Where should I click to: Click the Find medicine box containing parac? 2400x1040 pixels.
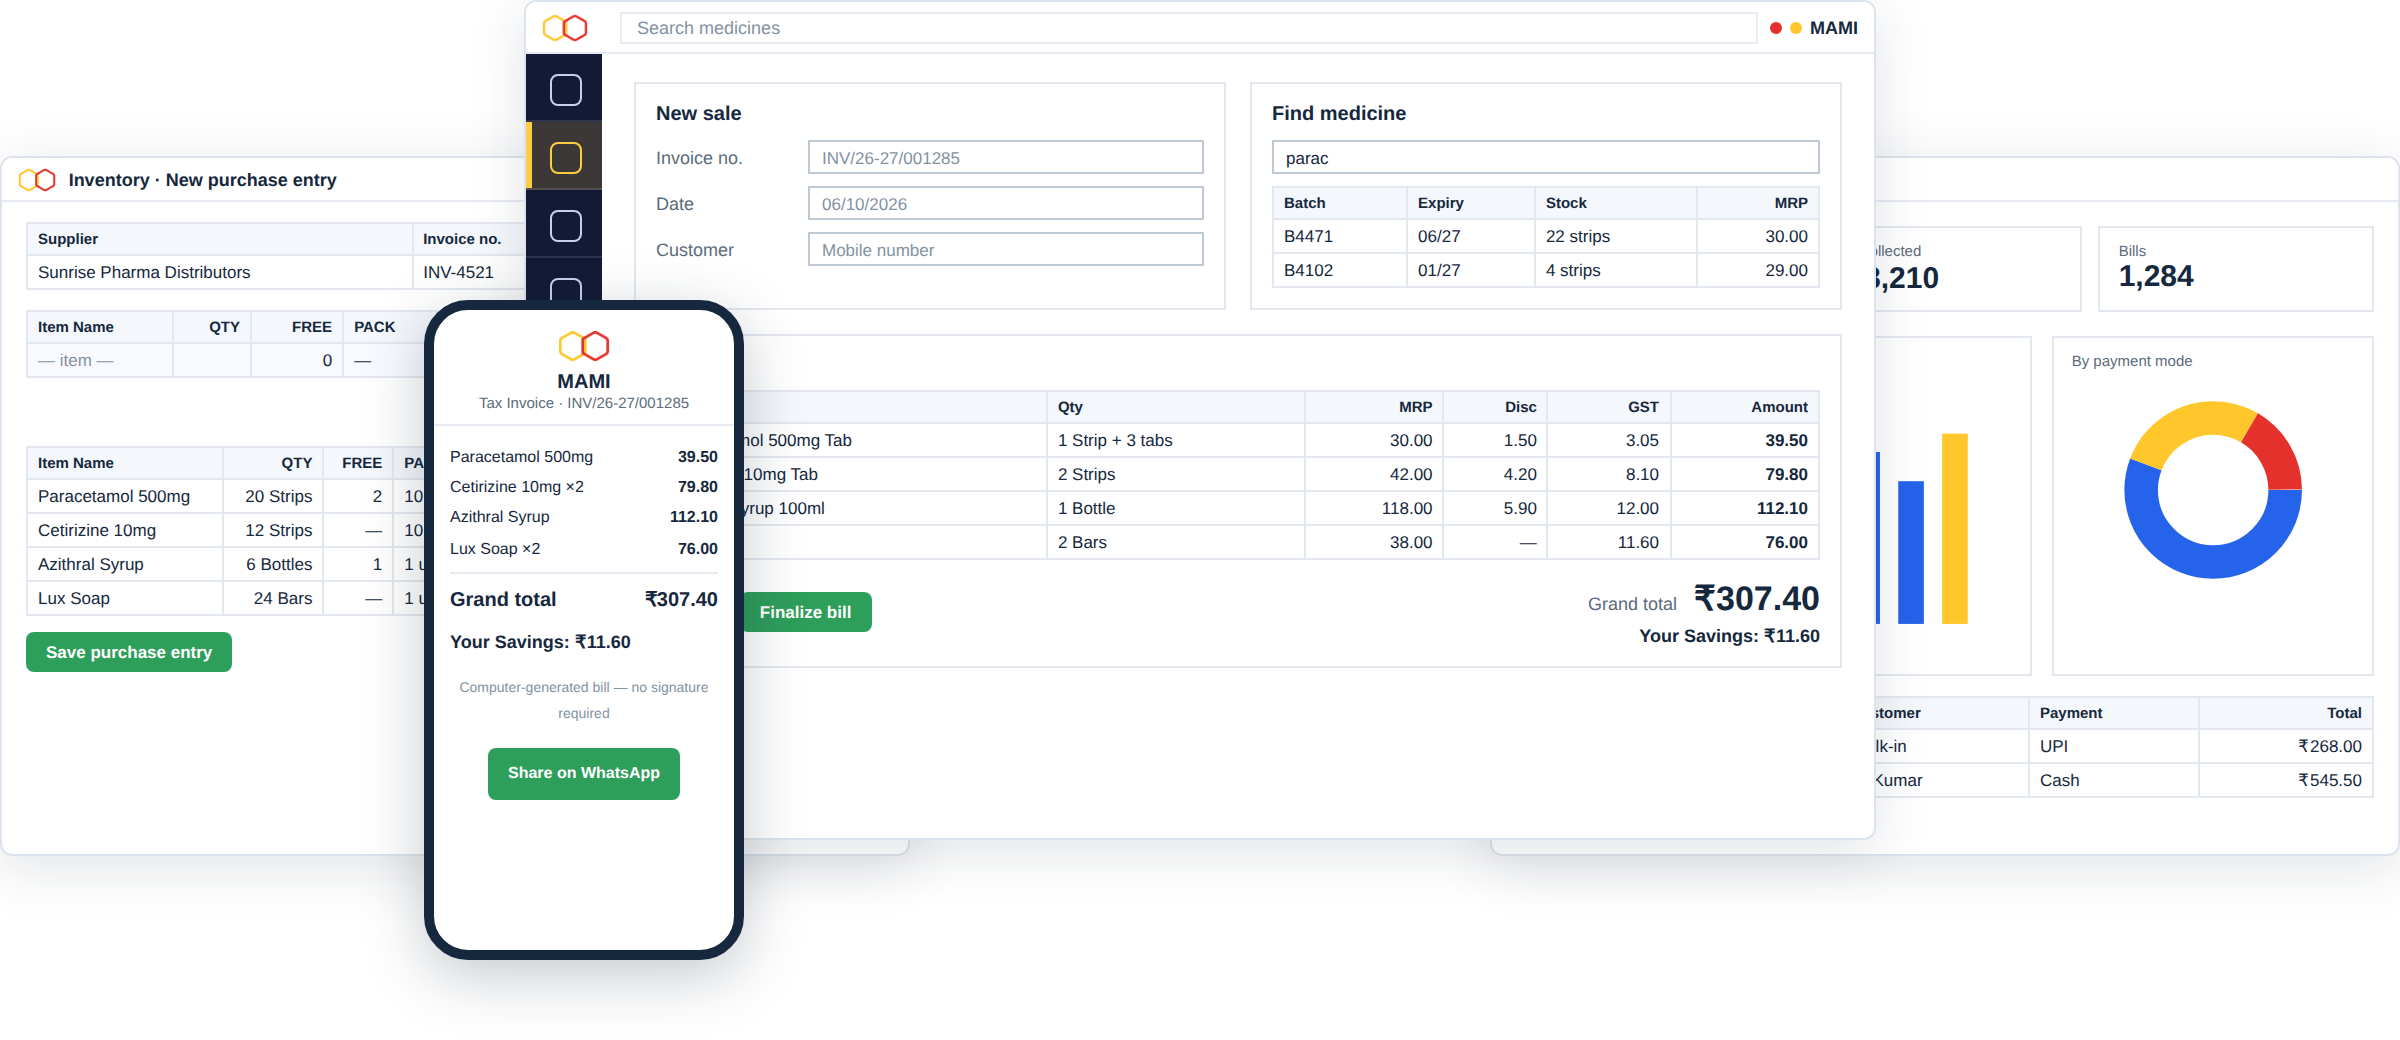(1545, 158)
